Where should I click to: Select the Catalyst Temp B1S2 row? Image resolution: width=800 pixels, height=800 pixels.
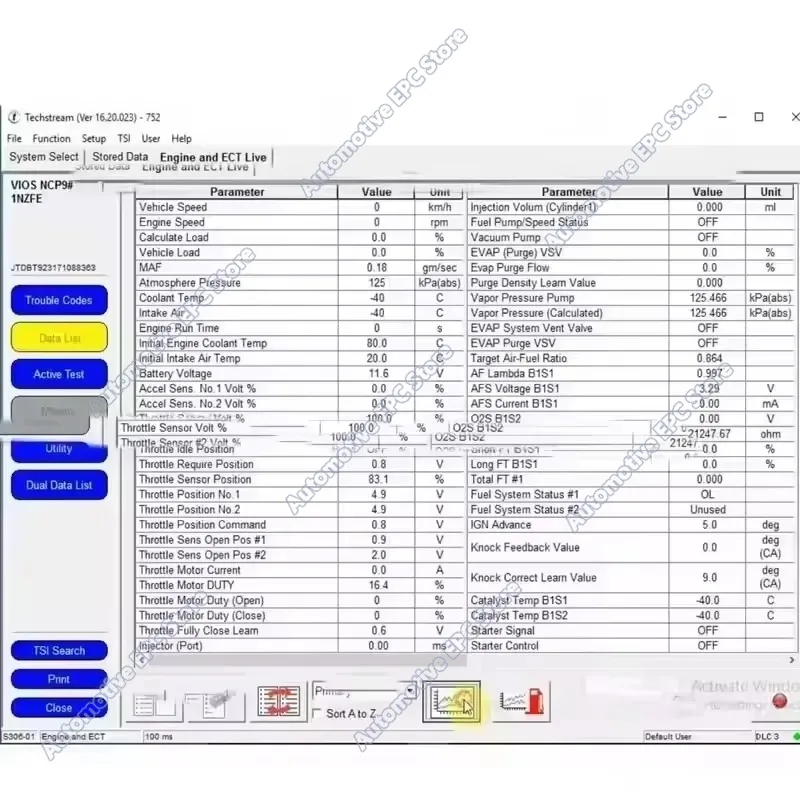pyautogui.click(x=631, y=615)
